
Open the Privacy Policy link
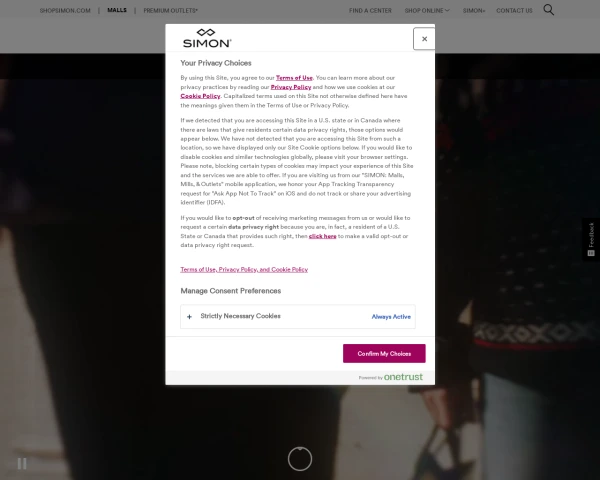[291, 87]
